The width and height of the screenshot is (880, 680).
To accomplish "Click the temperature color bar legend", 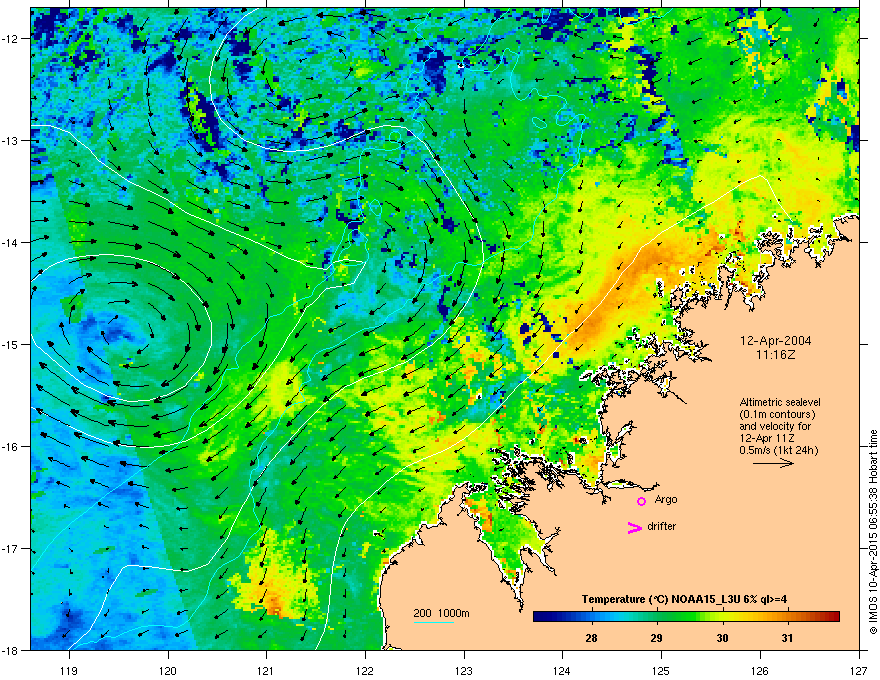I will point(686,617).
